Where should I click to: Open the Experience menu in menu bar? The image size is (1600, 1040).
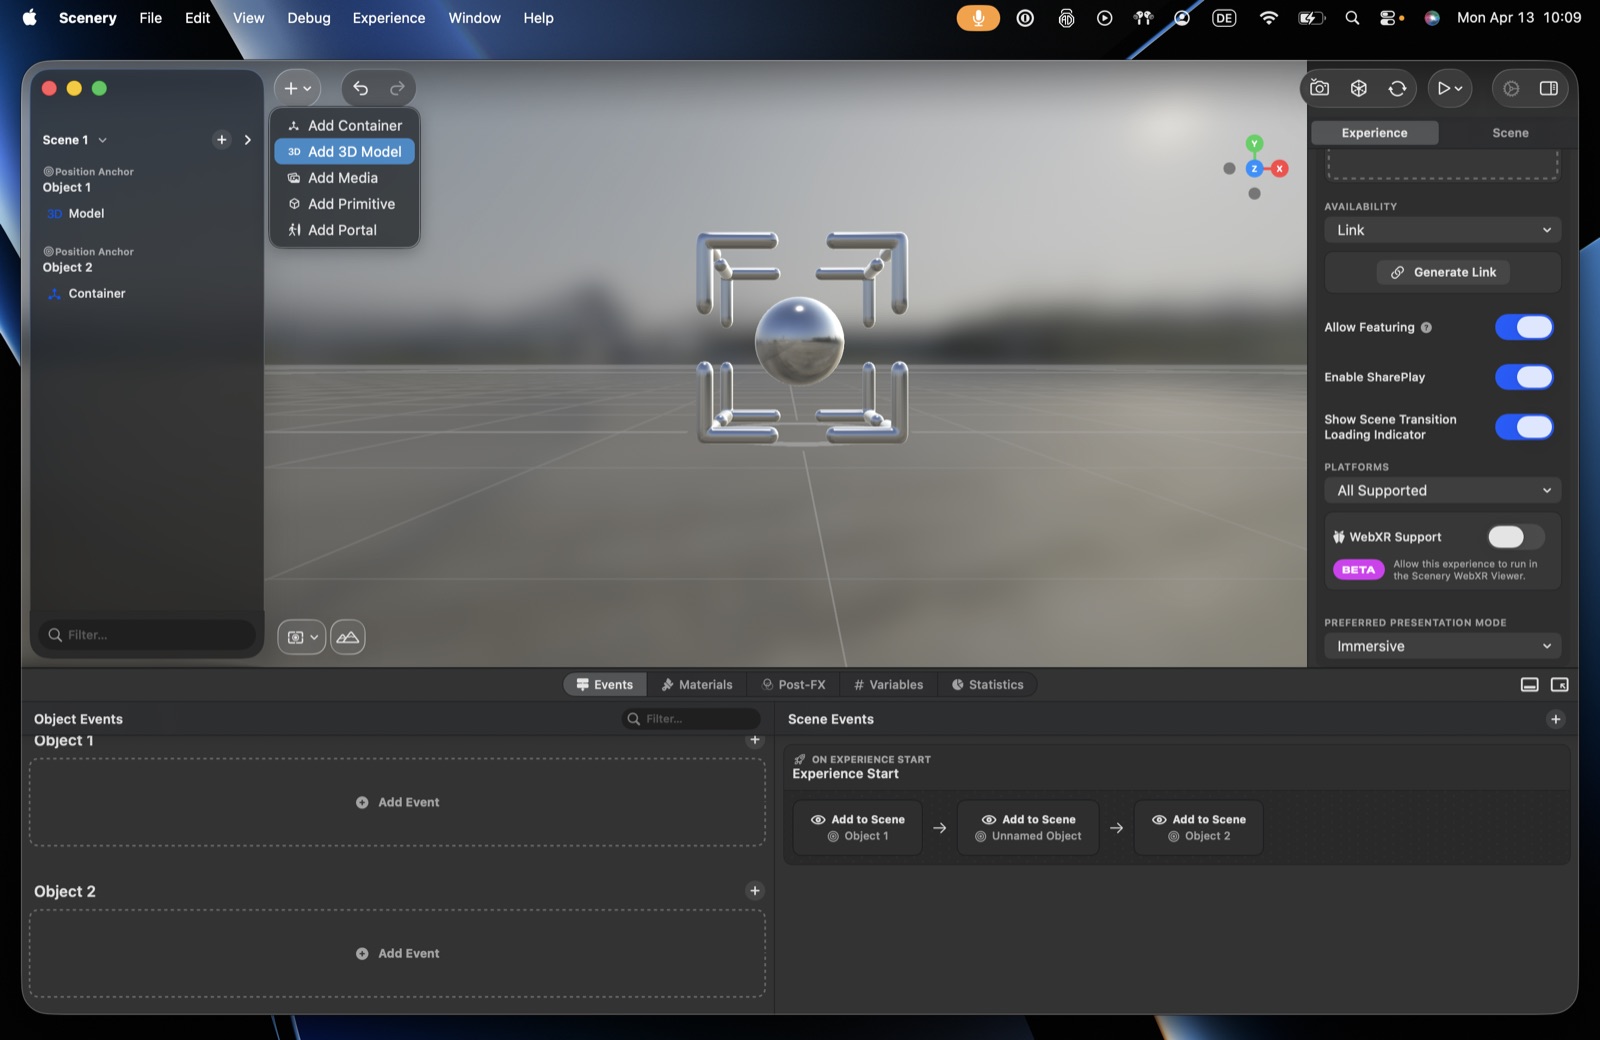click(389, 18)
